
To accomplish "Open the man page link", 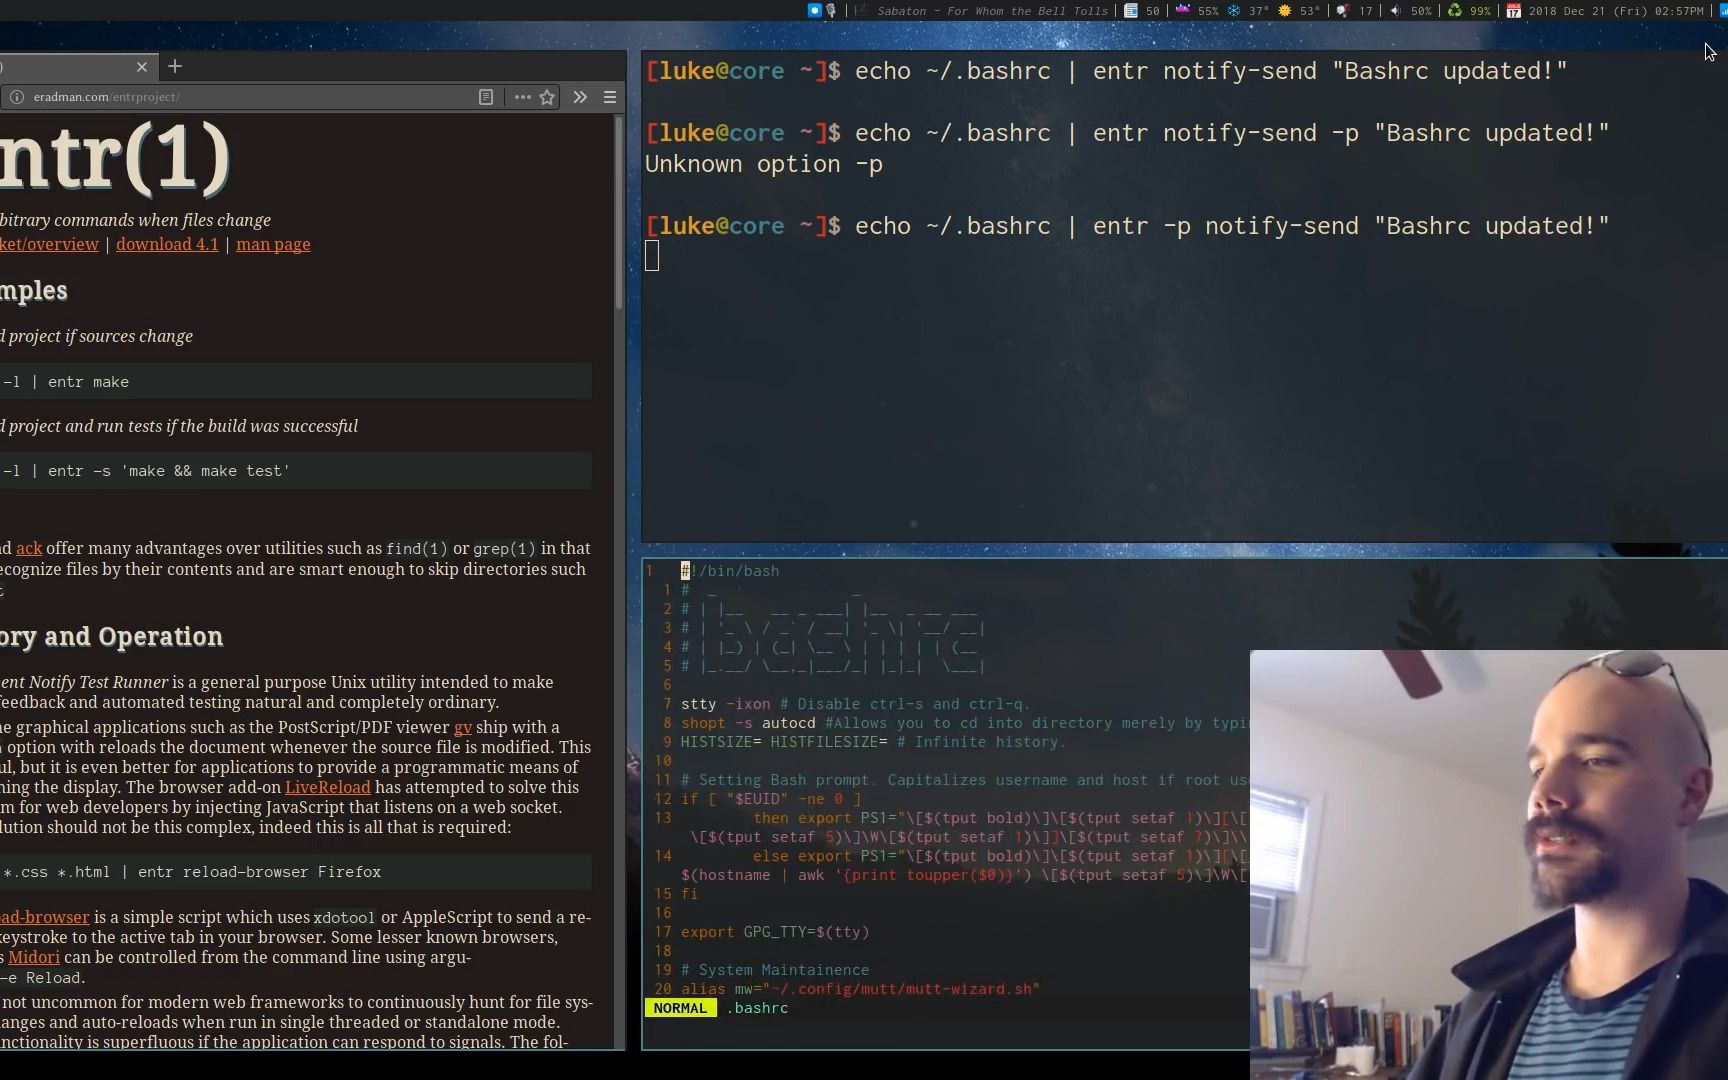I will [273, 244].
